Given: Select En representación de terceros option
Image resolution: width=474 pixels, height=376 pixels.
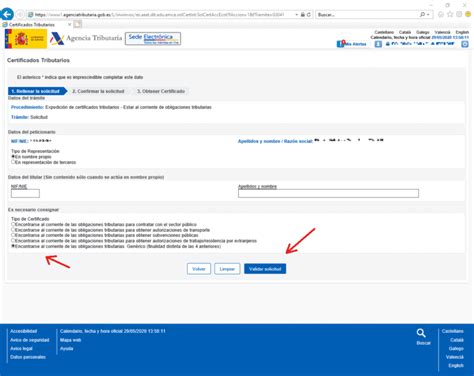Looking at the screenshot, I should click(x=13, y=162).
